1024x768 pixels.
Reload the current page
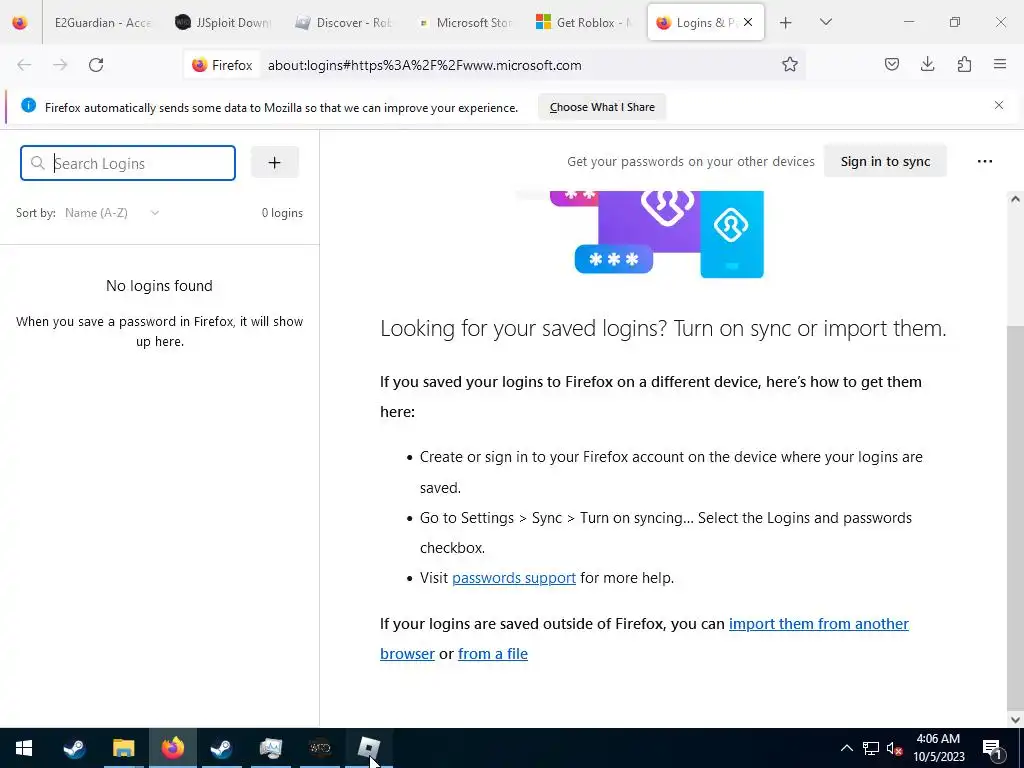click(96, 65)
